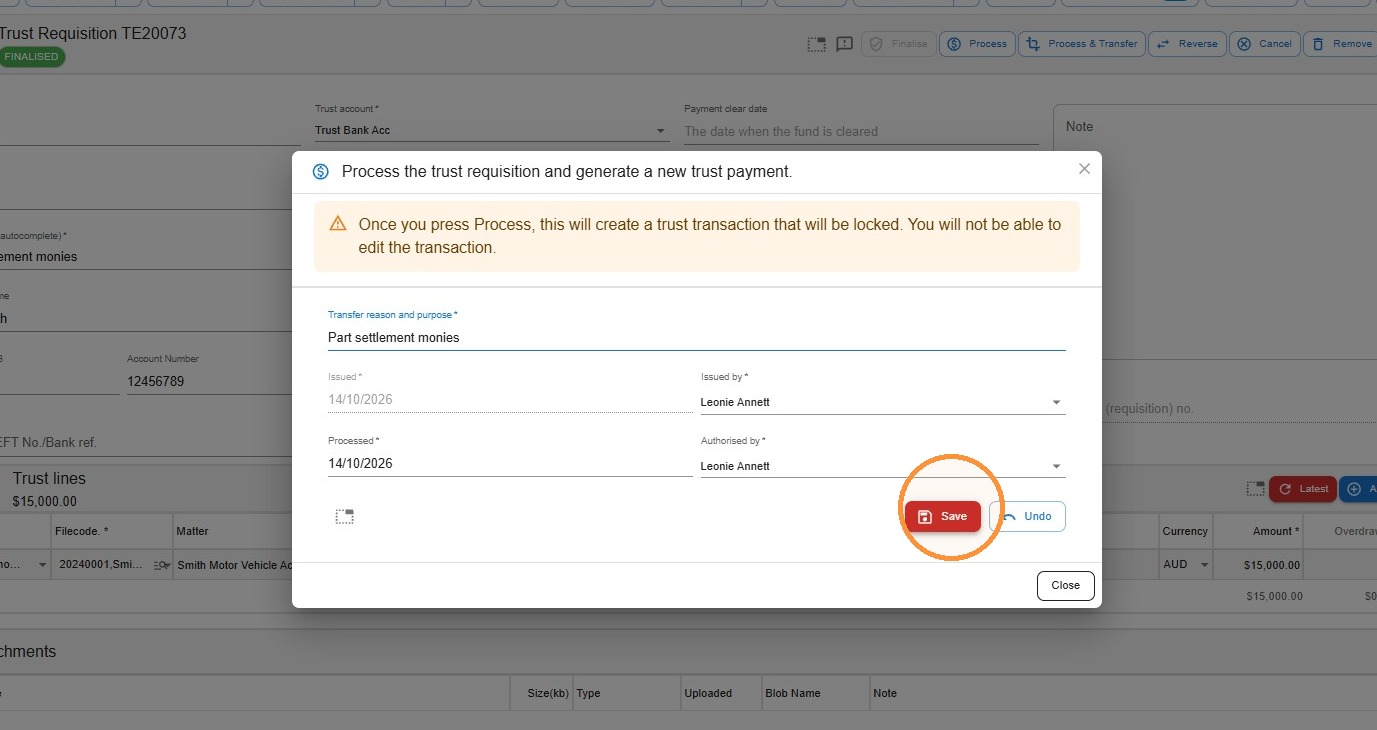Open the Issued by dropdown

[883, 402]
